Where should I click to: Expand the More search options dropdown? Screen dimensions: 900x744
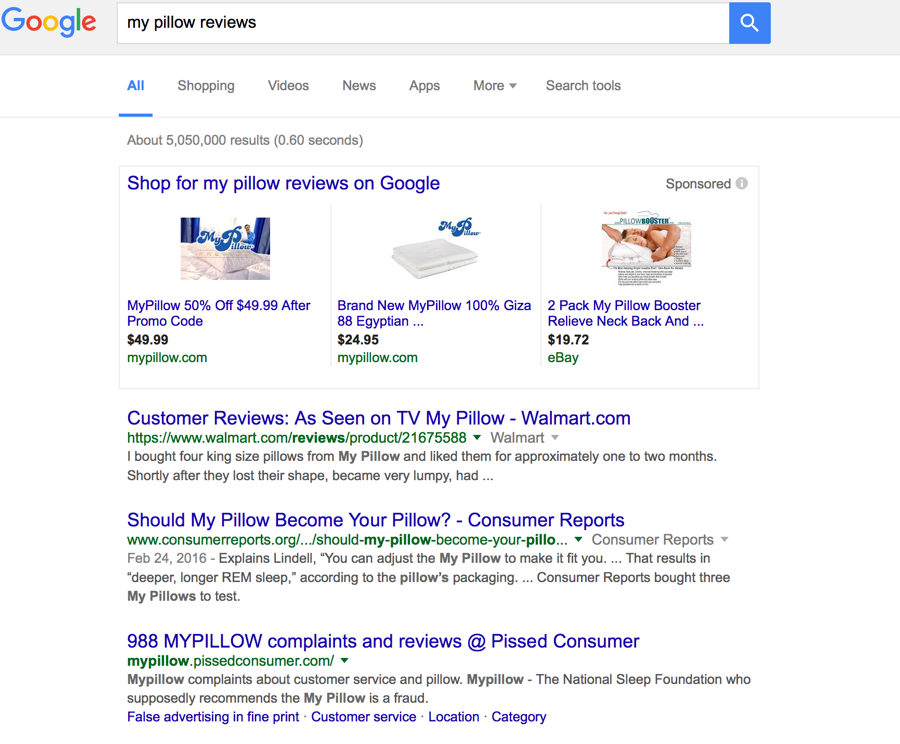tap(495, 86)
